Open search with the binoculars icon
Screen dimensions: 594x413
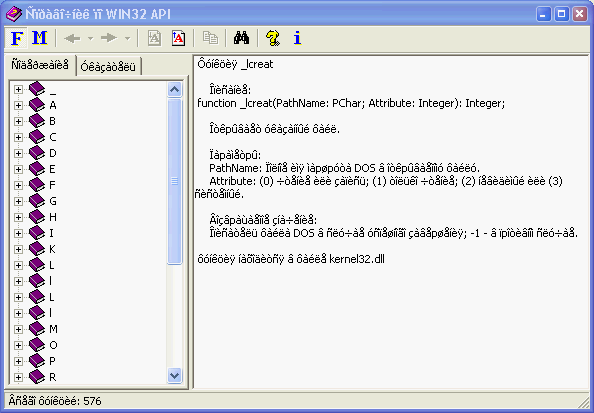(241, 38)
